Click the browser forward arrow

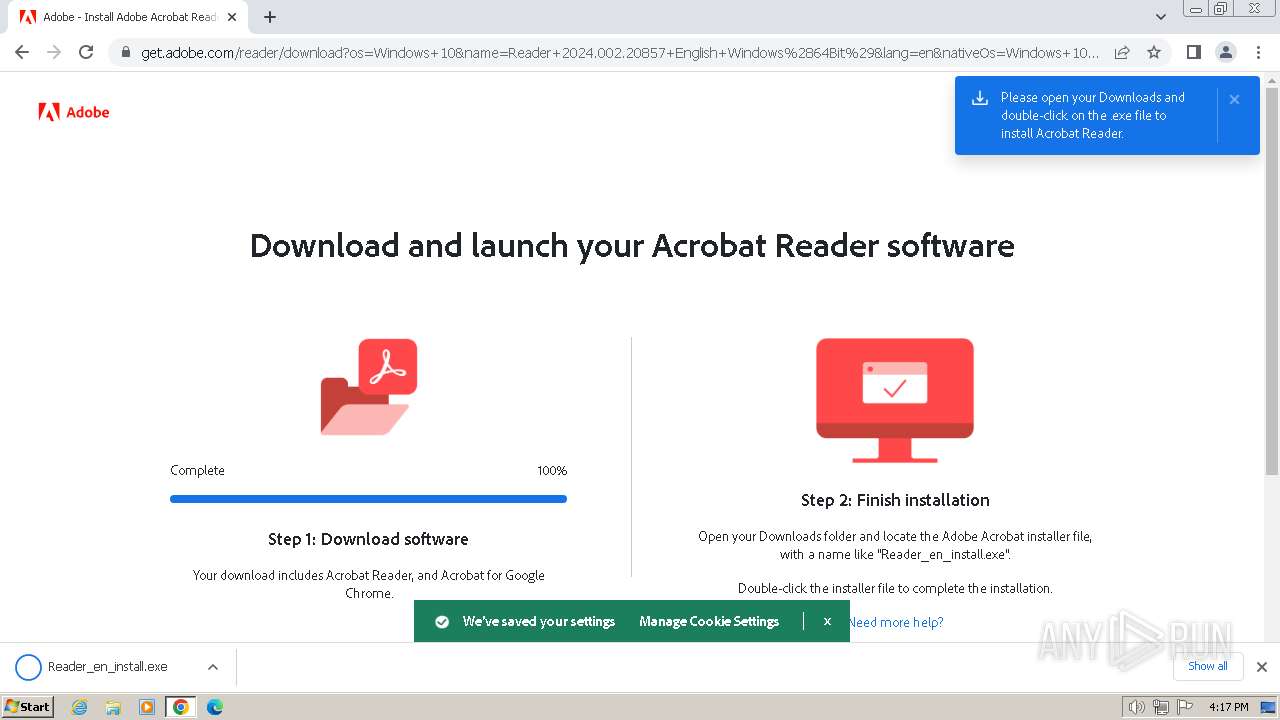coord(54,52)
